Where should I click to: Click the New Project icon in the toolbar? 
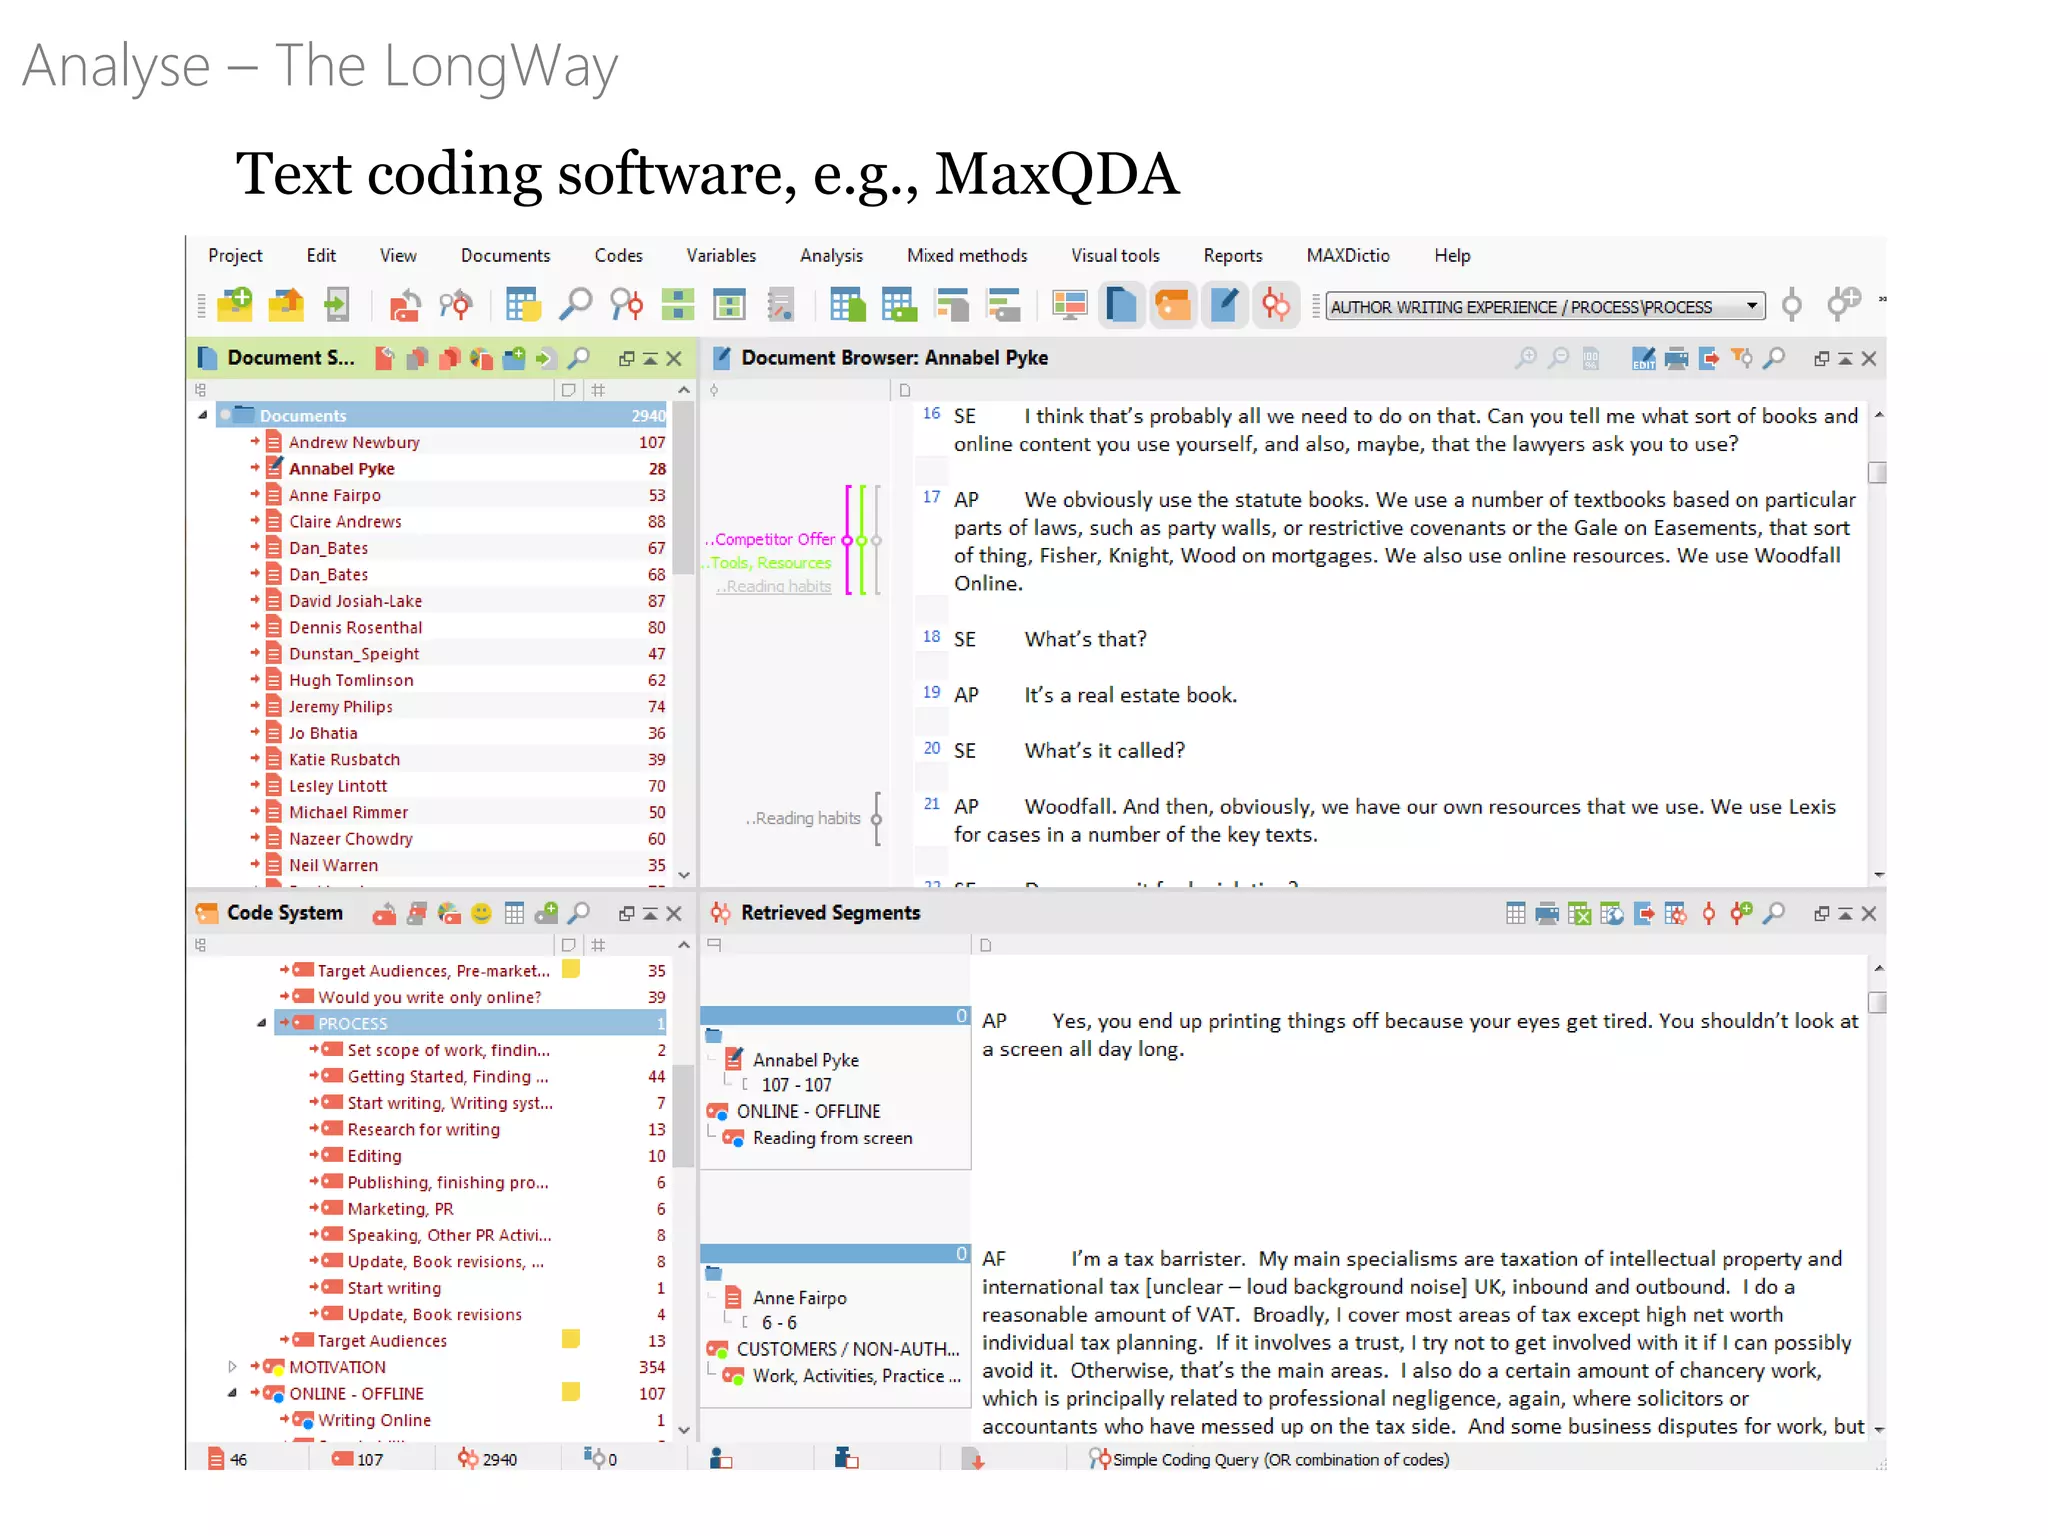click(236, 304)
